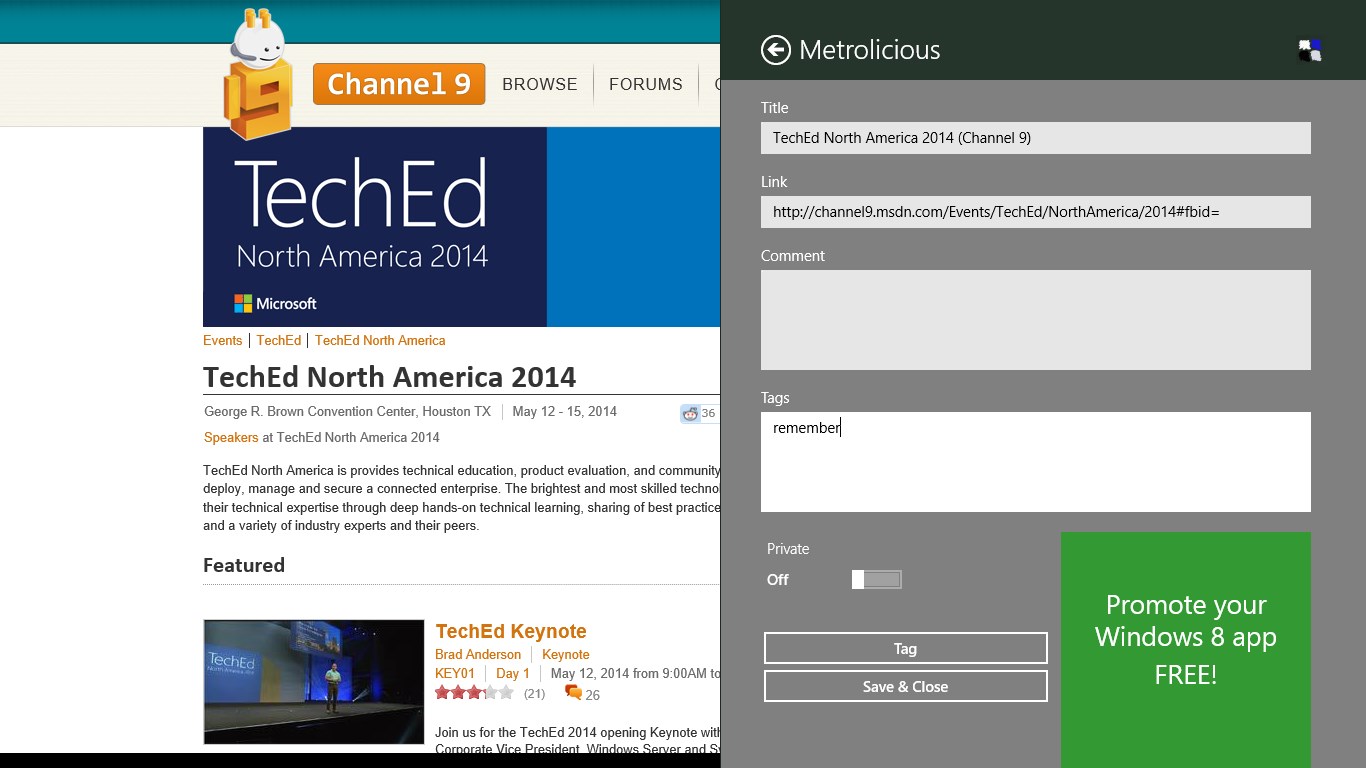The image size is (1366, 768).
Task: Click the comments bubble icon beside 26
Action: pyautogui.click(x=573, y=692)
